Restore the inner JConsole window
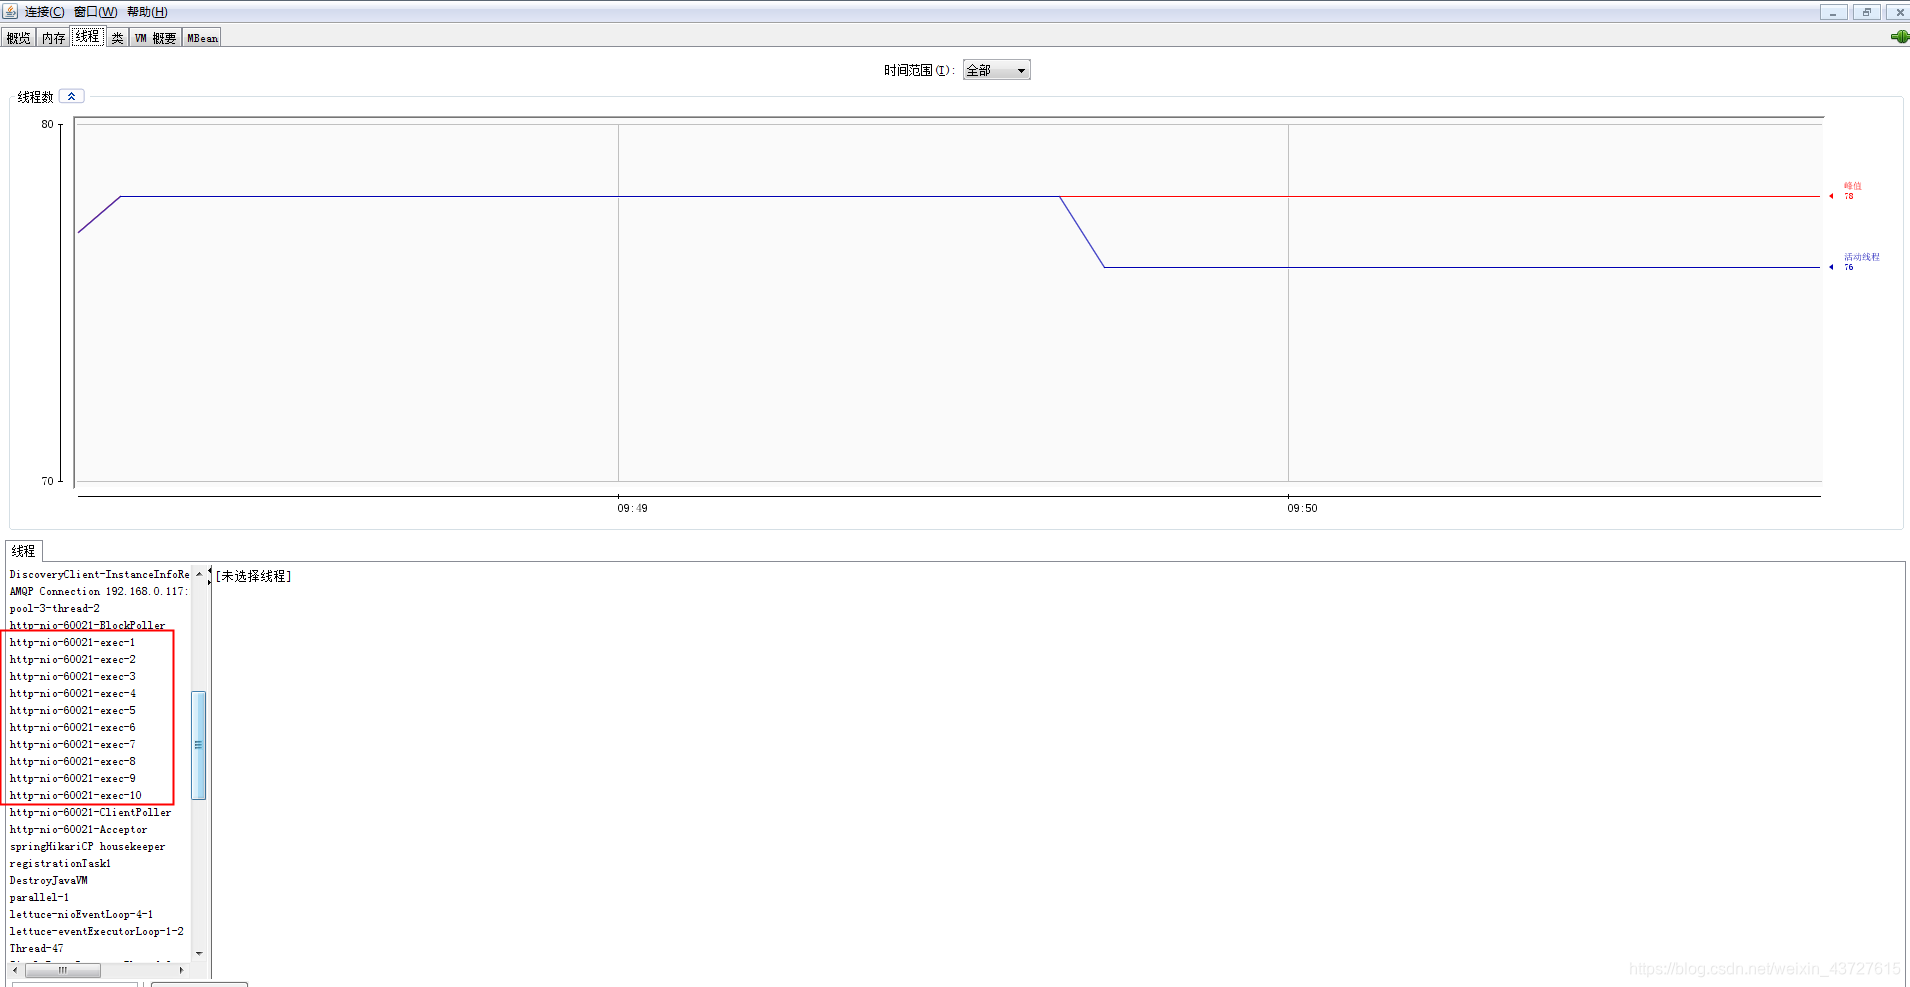 click(1866, 12)
